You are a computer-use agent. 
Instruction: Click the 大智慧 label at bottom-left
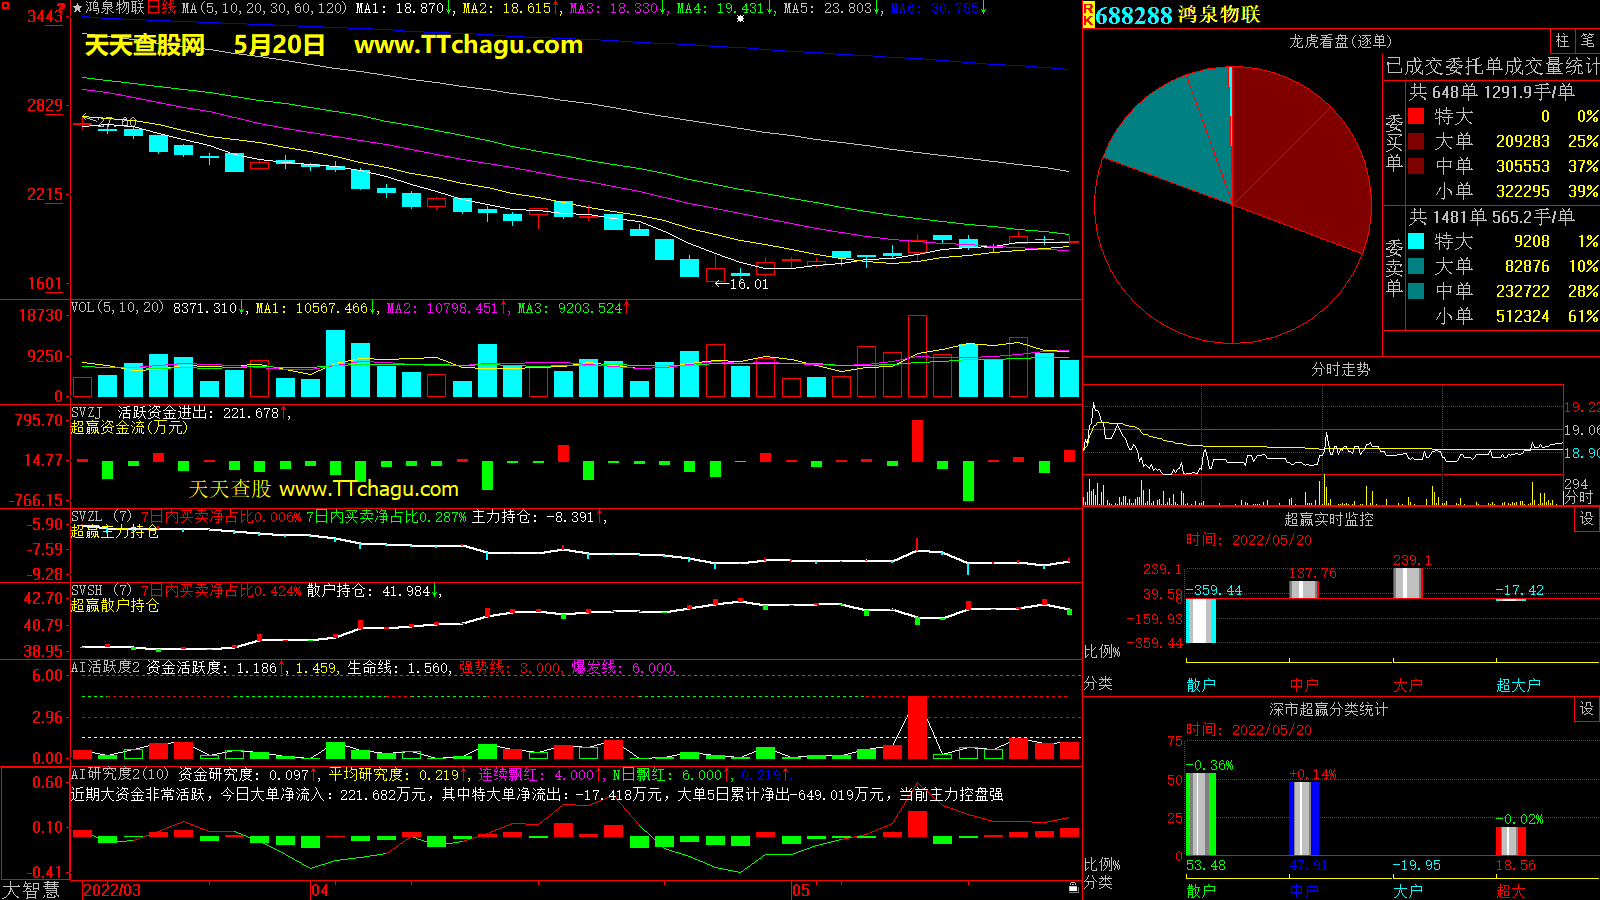coord(31,890)
